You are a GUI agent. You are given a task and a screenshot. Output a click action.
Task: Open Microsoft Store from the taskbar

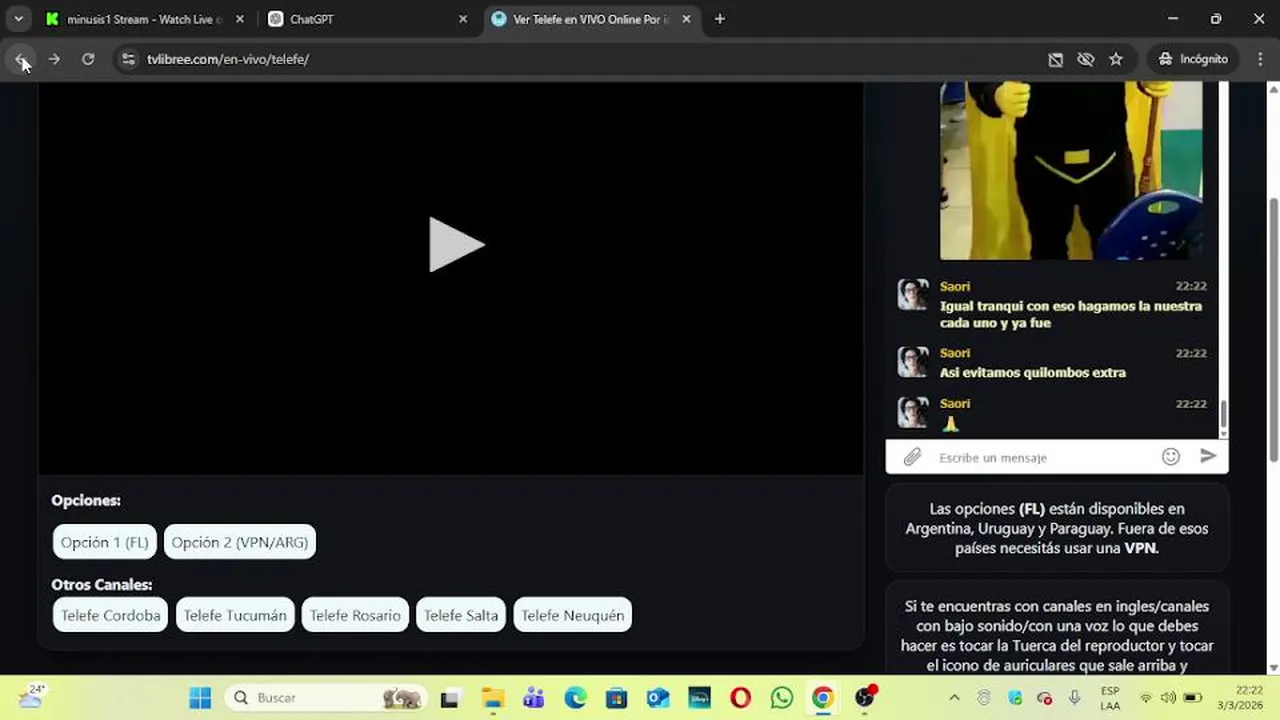[616, 698]
